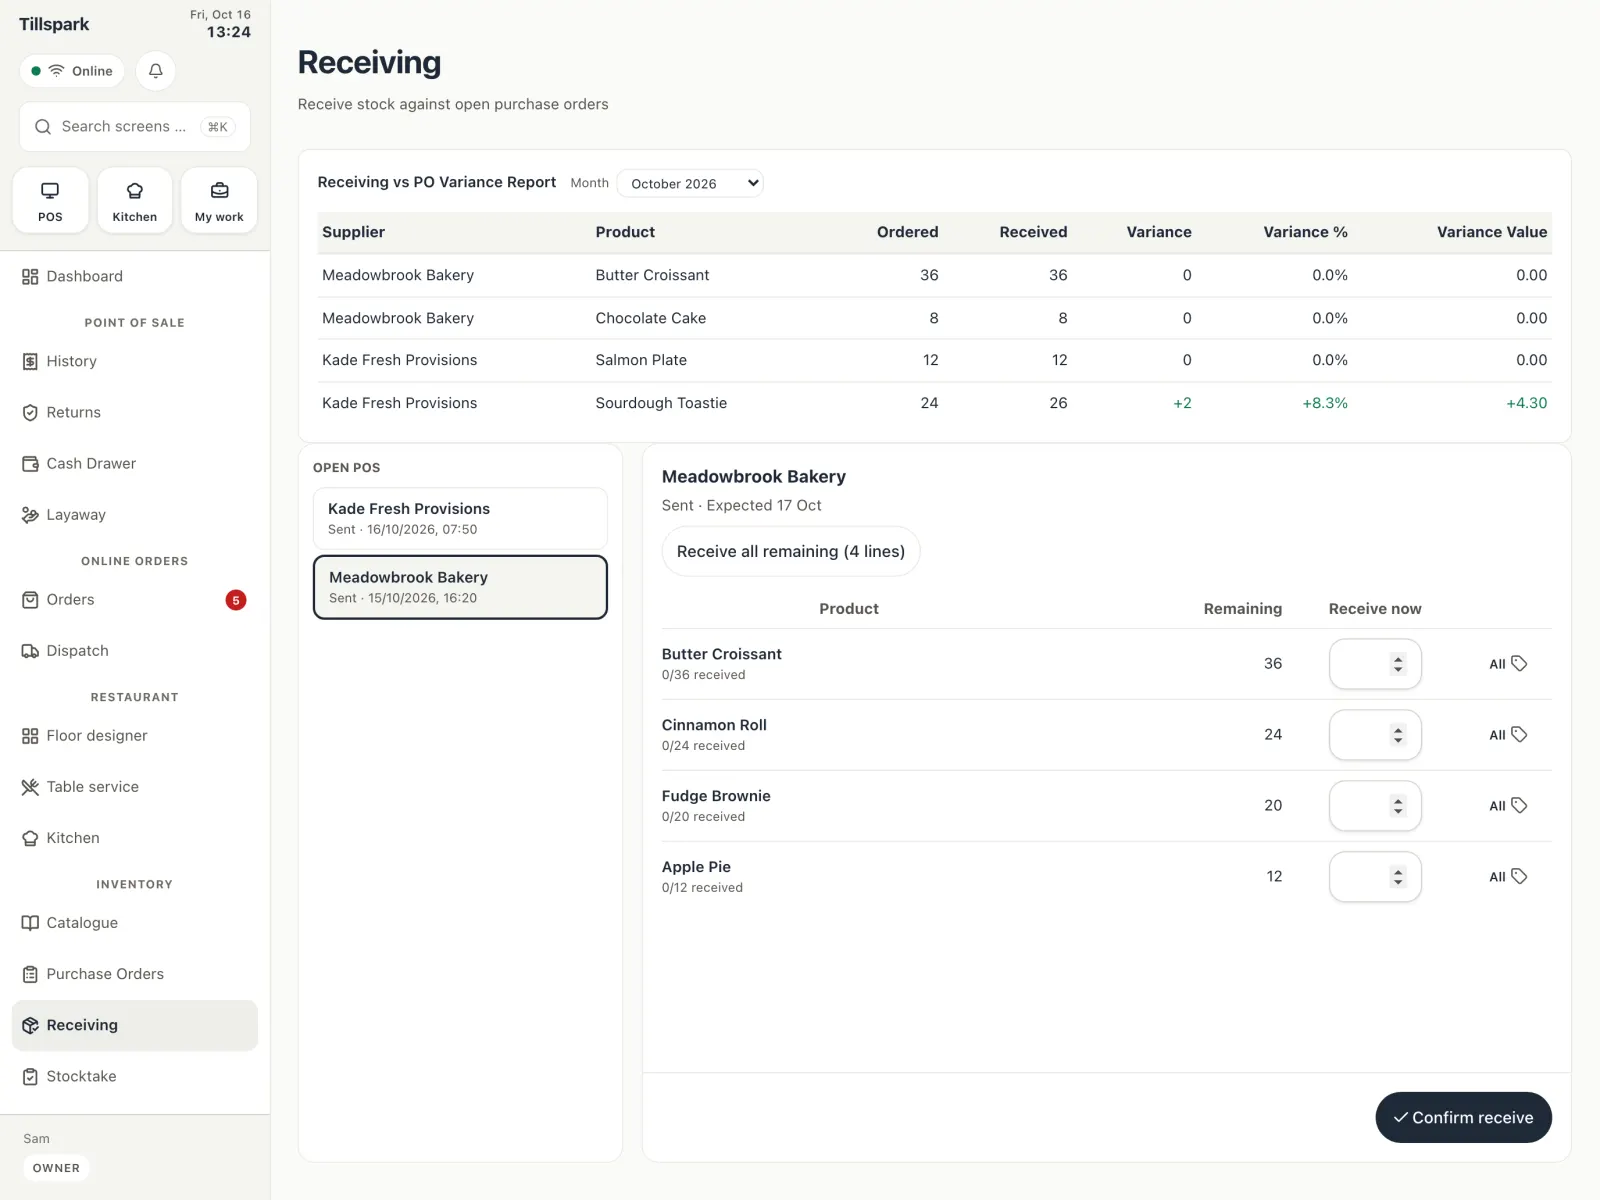This screenshot has width=1600, height=1200.
Task: Open the Returns screen
Action: click(x=135, y=412)
